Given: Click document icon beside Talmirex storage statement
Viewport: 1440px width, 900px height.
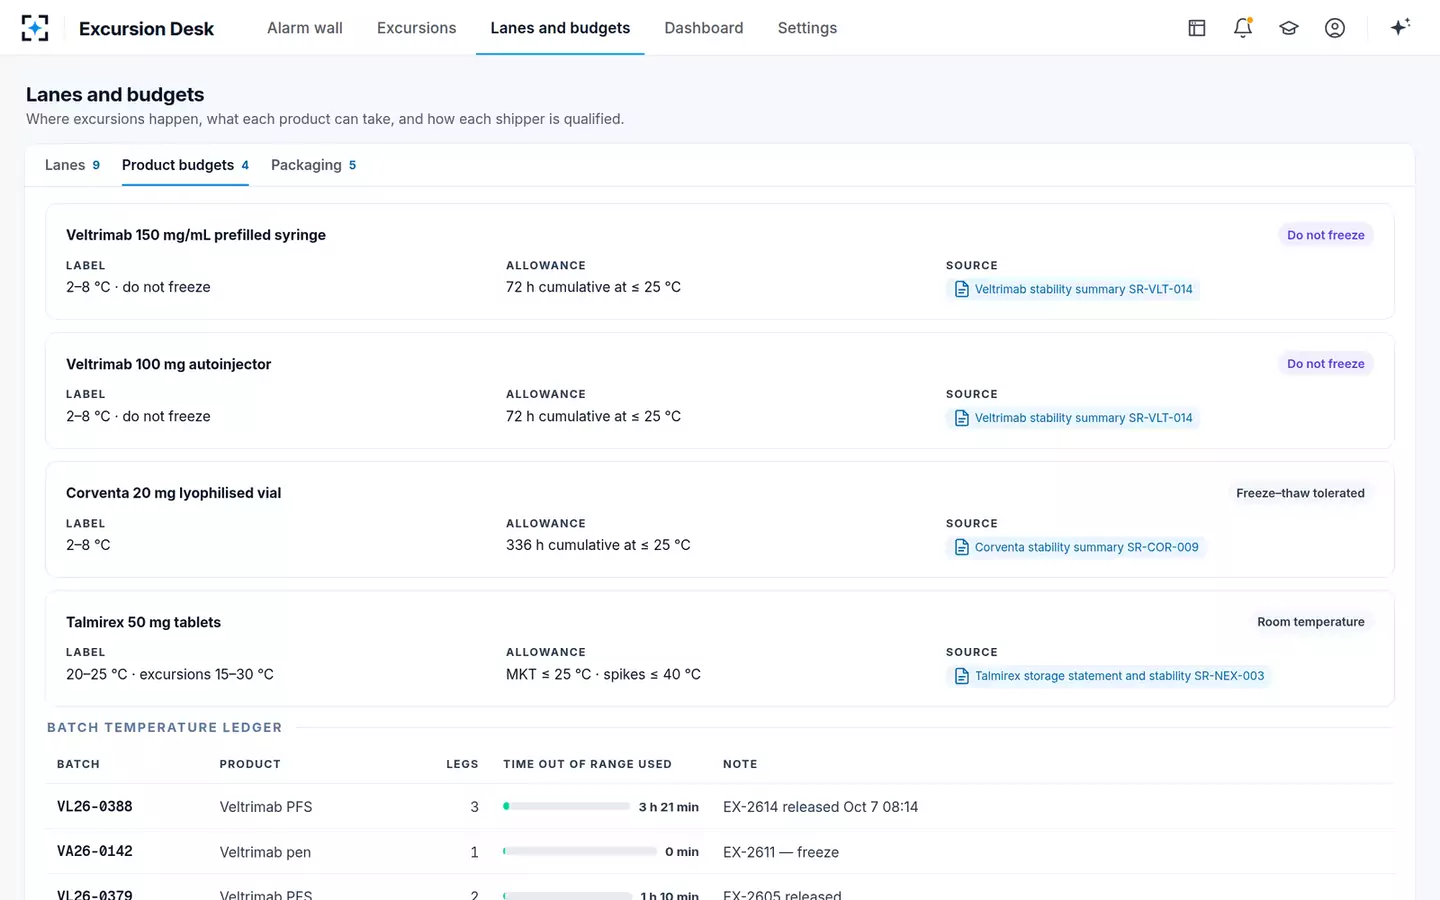Looking at the screenshot, I should (962, 676).
